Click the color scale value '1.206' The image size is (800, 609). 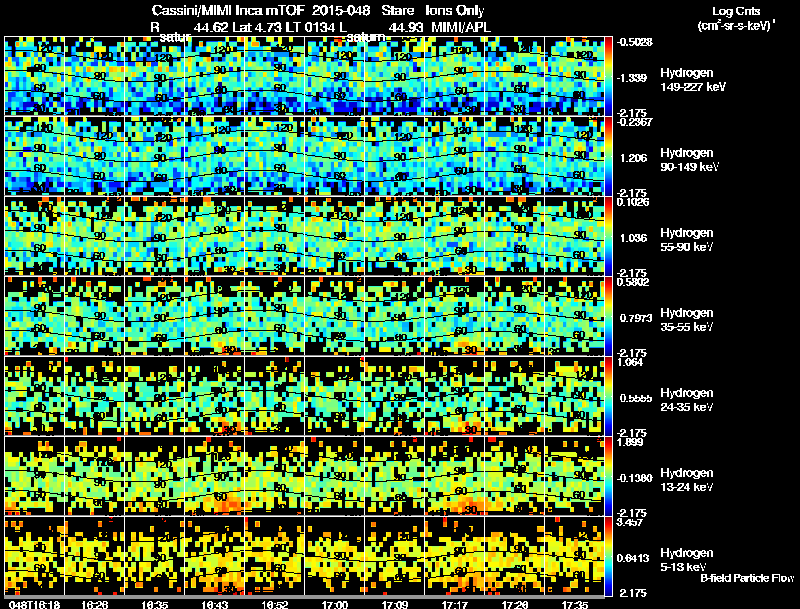(633, 158)
